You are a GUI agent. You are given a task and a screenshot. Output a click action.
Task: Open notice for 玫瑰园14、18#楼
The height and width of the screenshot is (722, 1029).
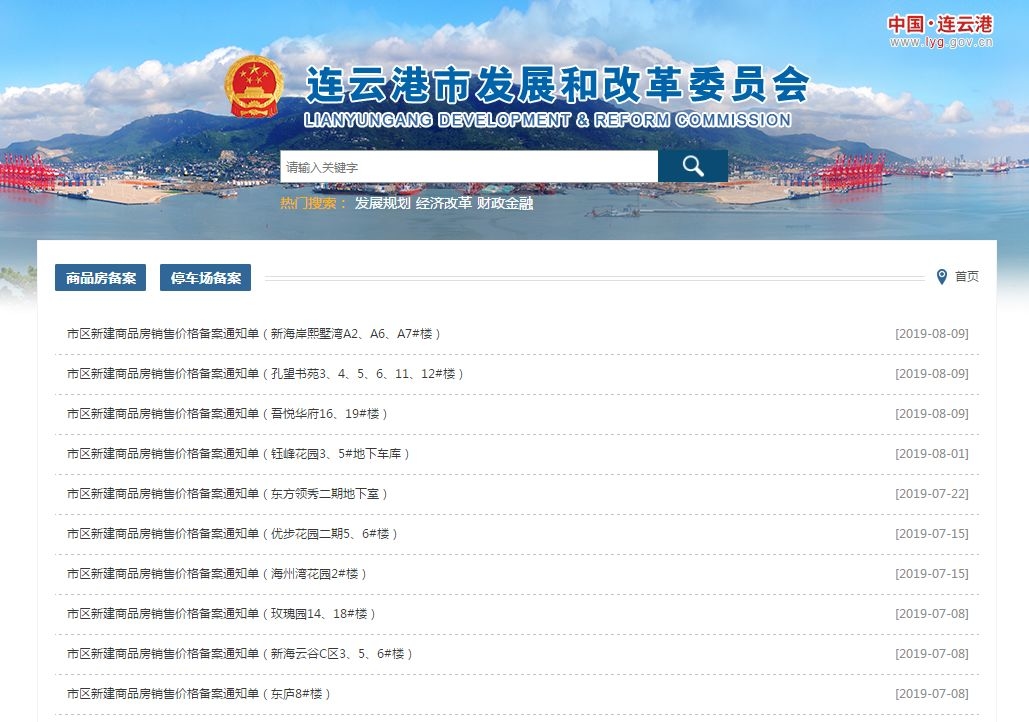(x=221, y=614)
